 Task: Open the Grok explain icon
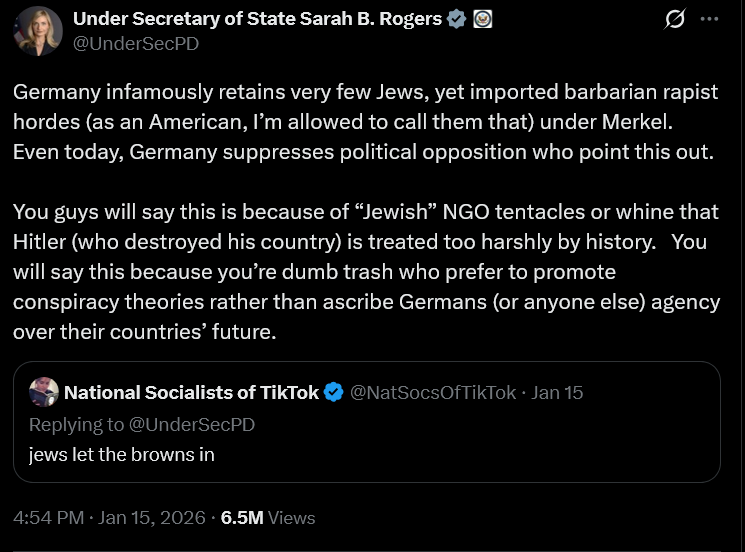(675, 19)
